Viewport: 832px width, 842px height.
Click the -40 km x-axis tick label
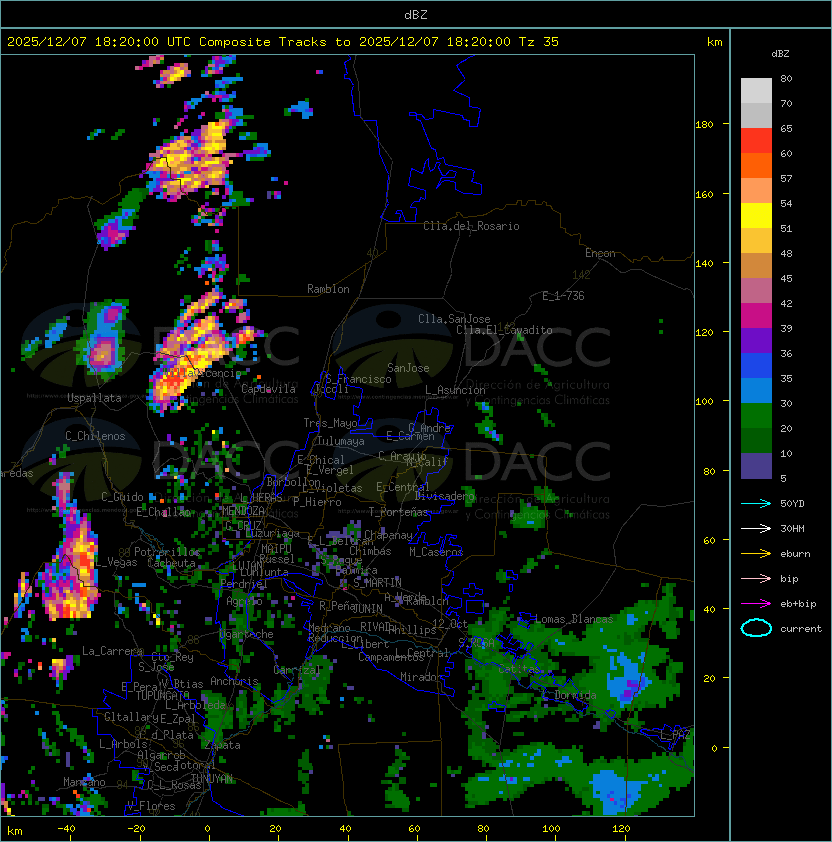[x=66, y=829]
